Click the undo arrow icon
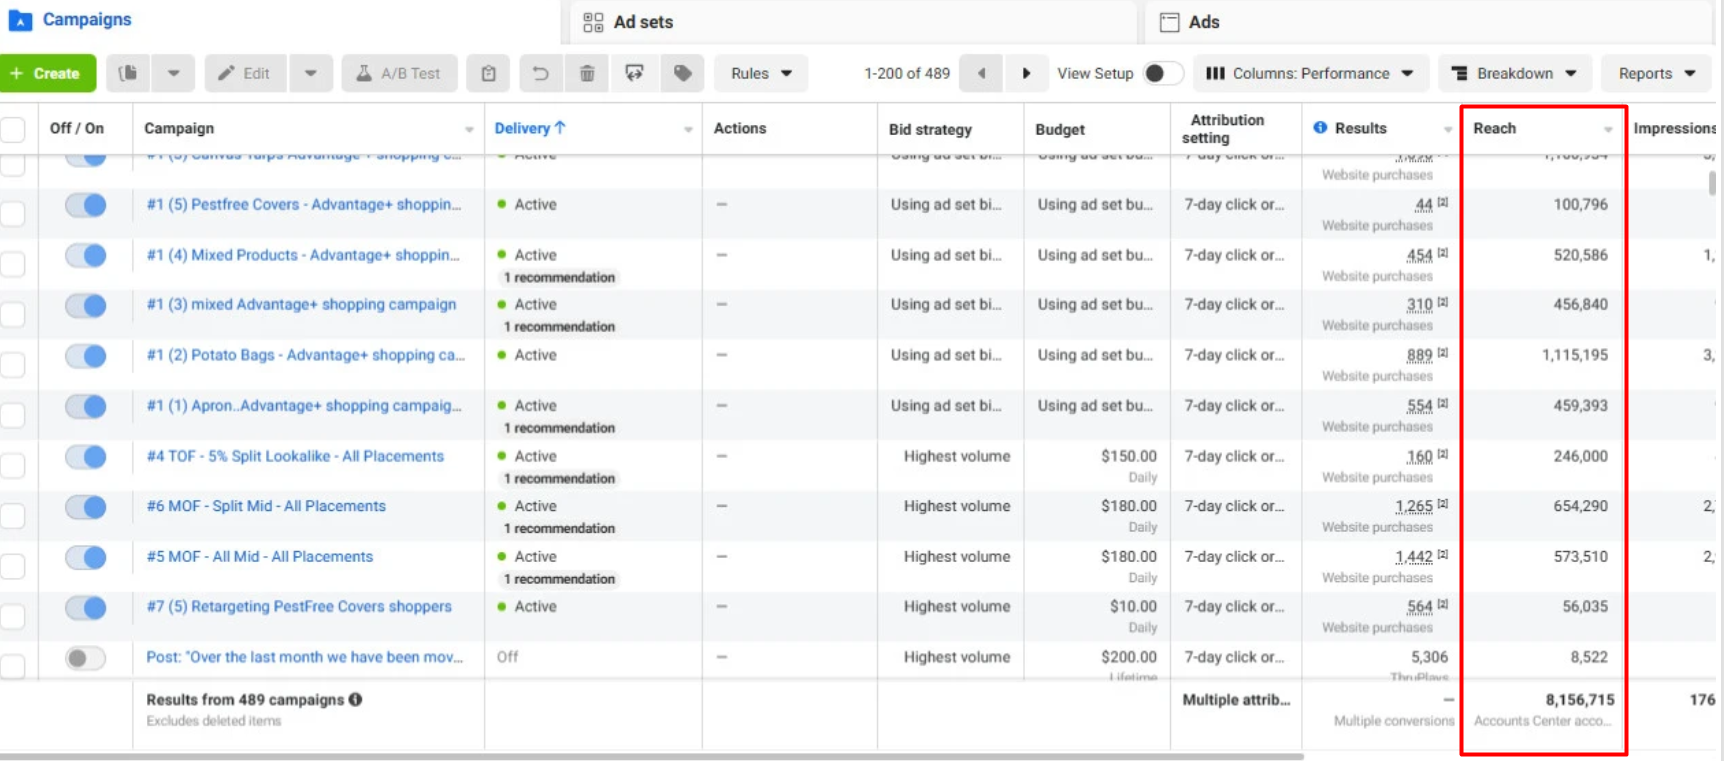This screenshot has width=1724, height=761. pyautogui.click(x=540, y=73)
